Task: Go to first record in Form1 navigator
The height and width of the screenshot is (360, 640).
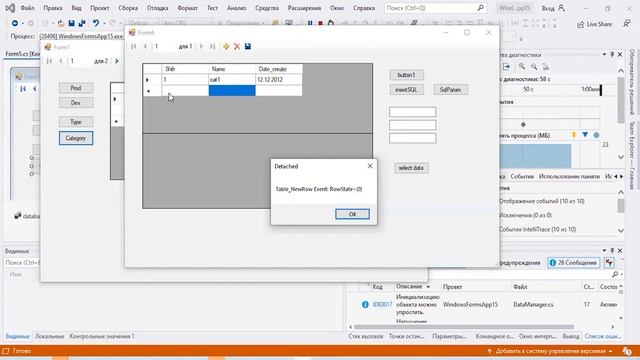Action: [49, 61]
